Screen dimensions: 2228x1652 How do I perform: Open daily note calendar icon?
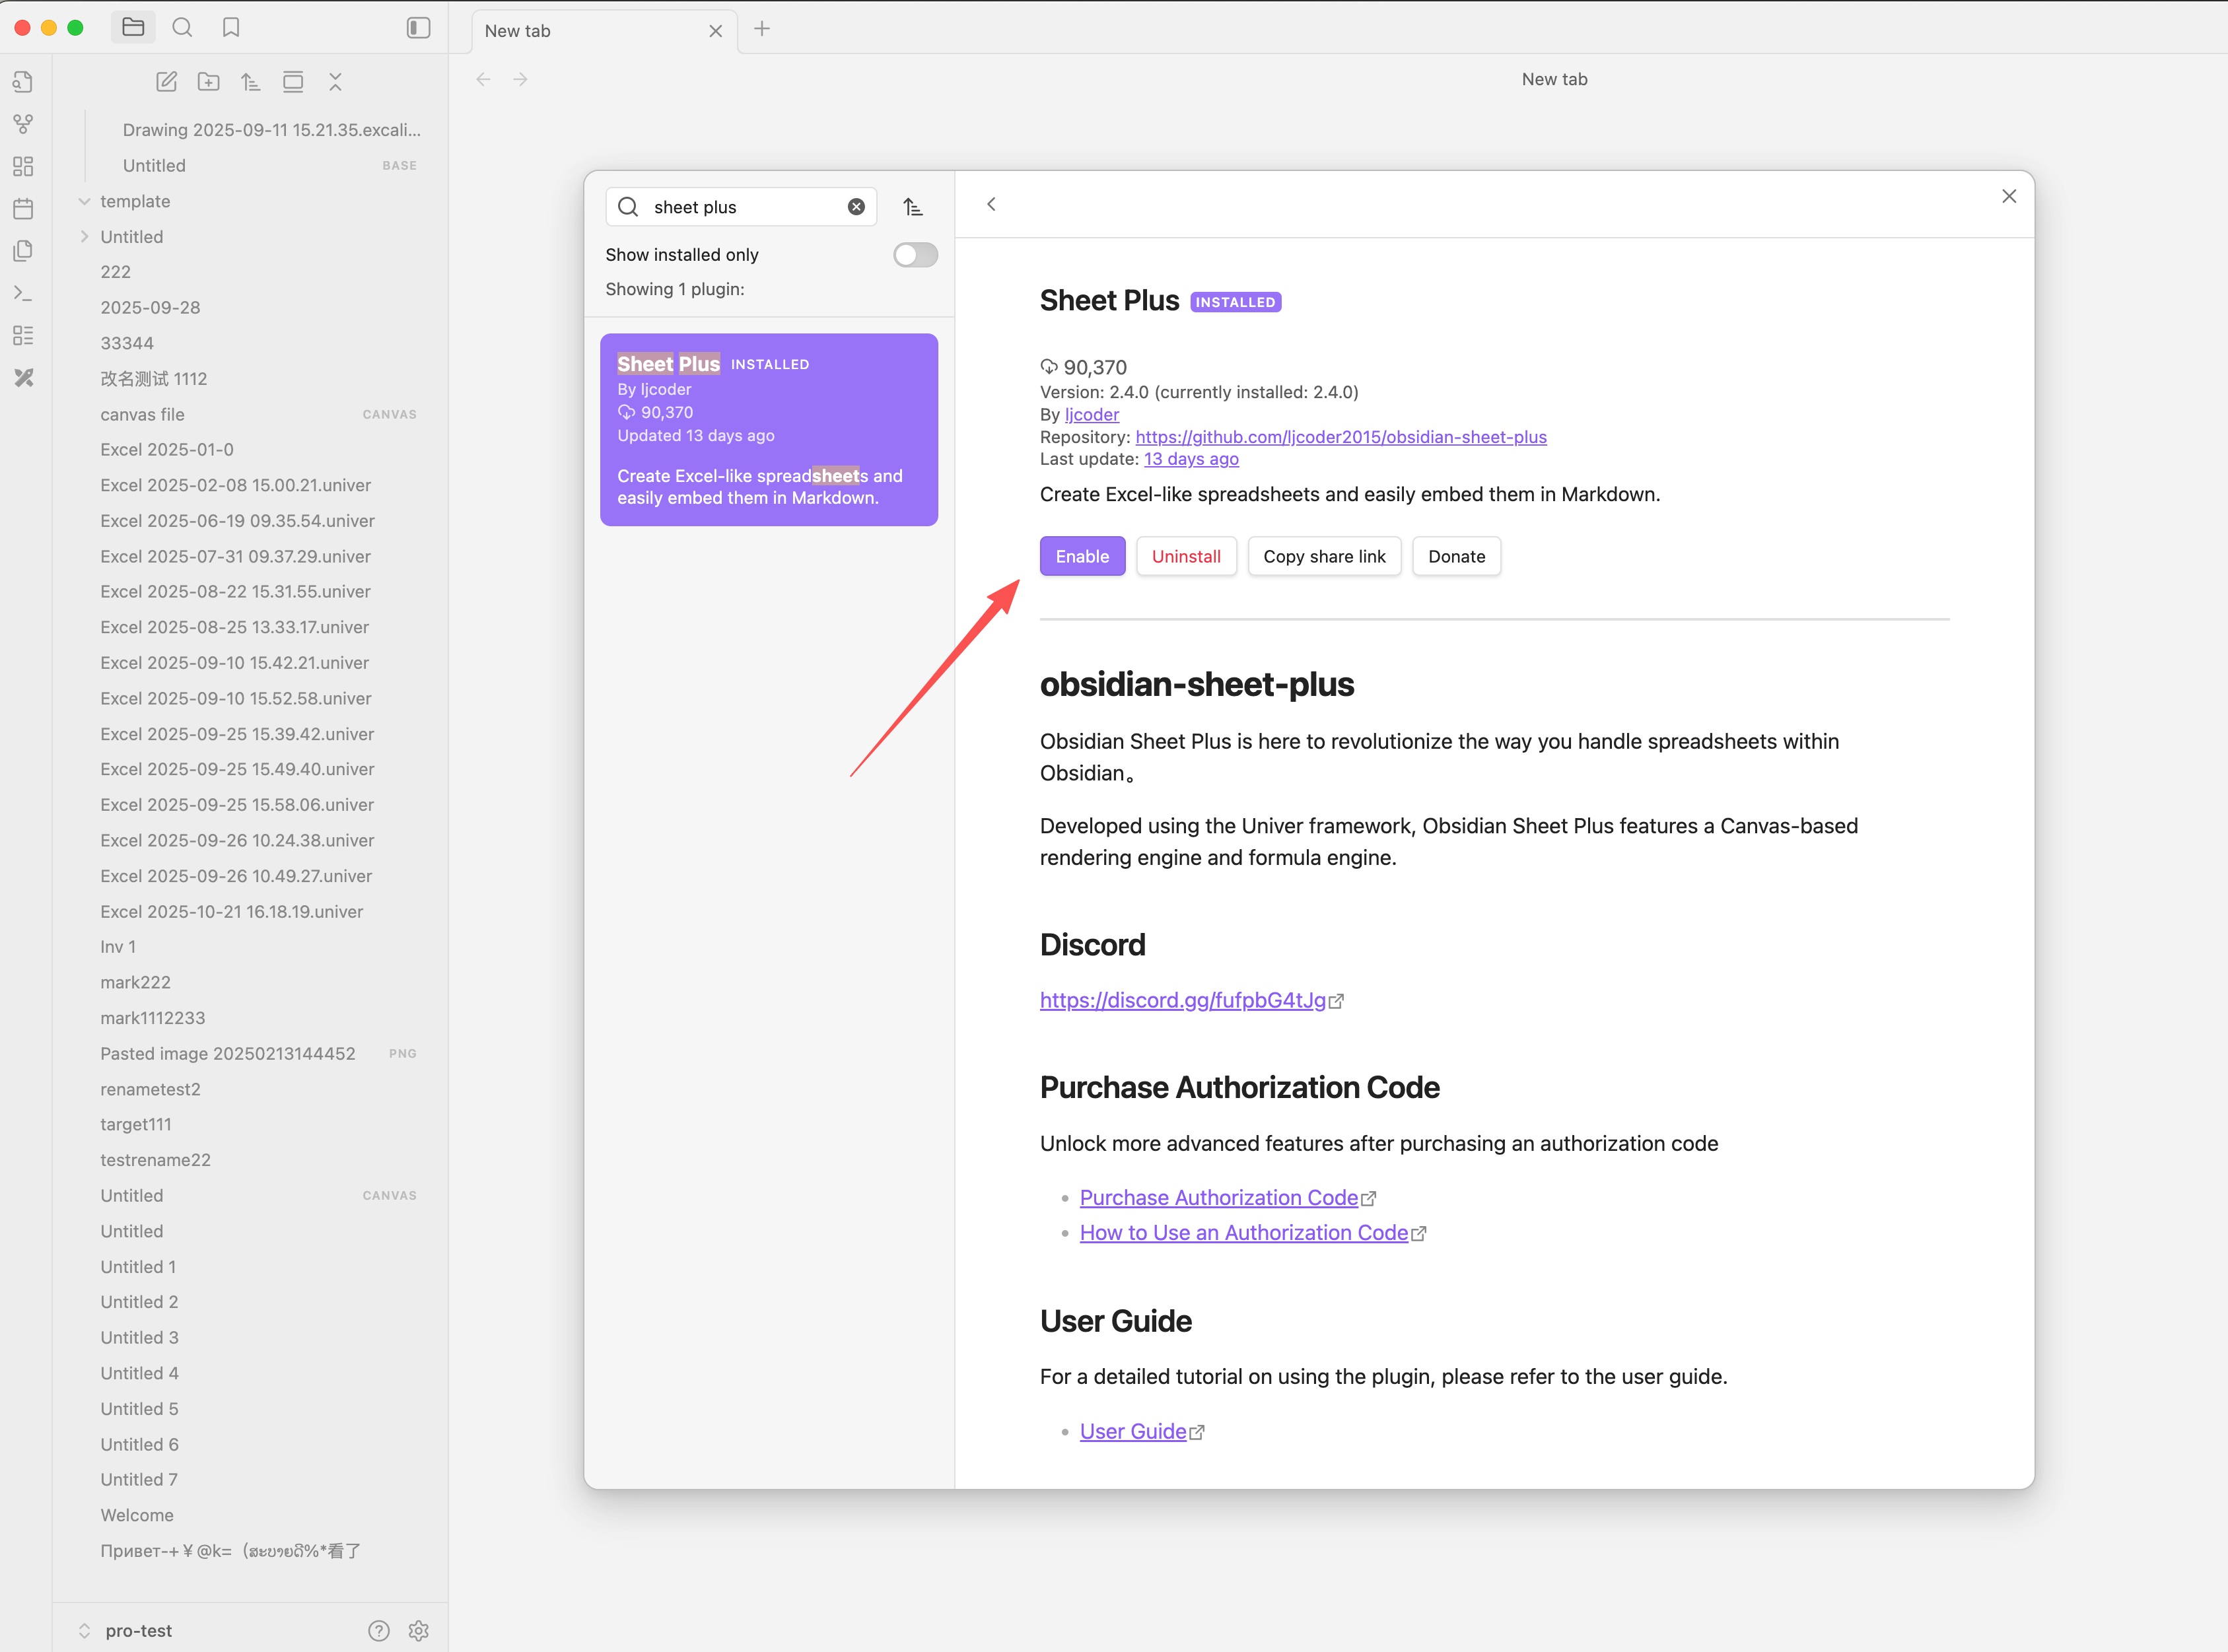pyautogui.click(x=23, y=208)
